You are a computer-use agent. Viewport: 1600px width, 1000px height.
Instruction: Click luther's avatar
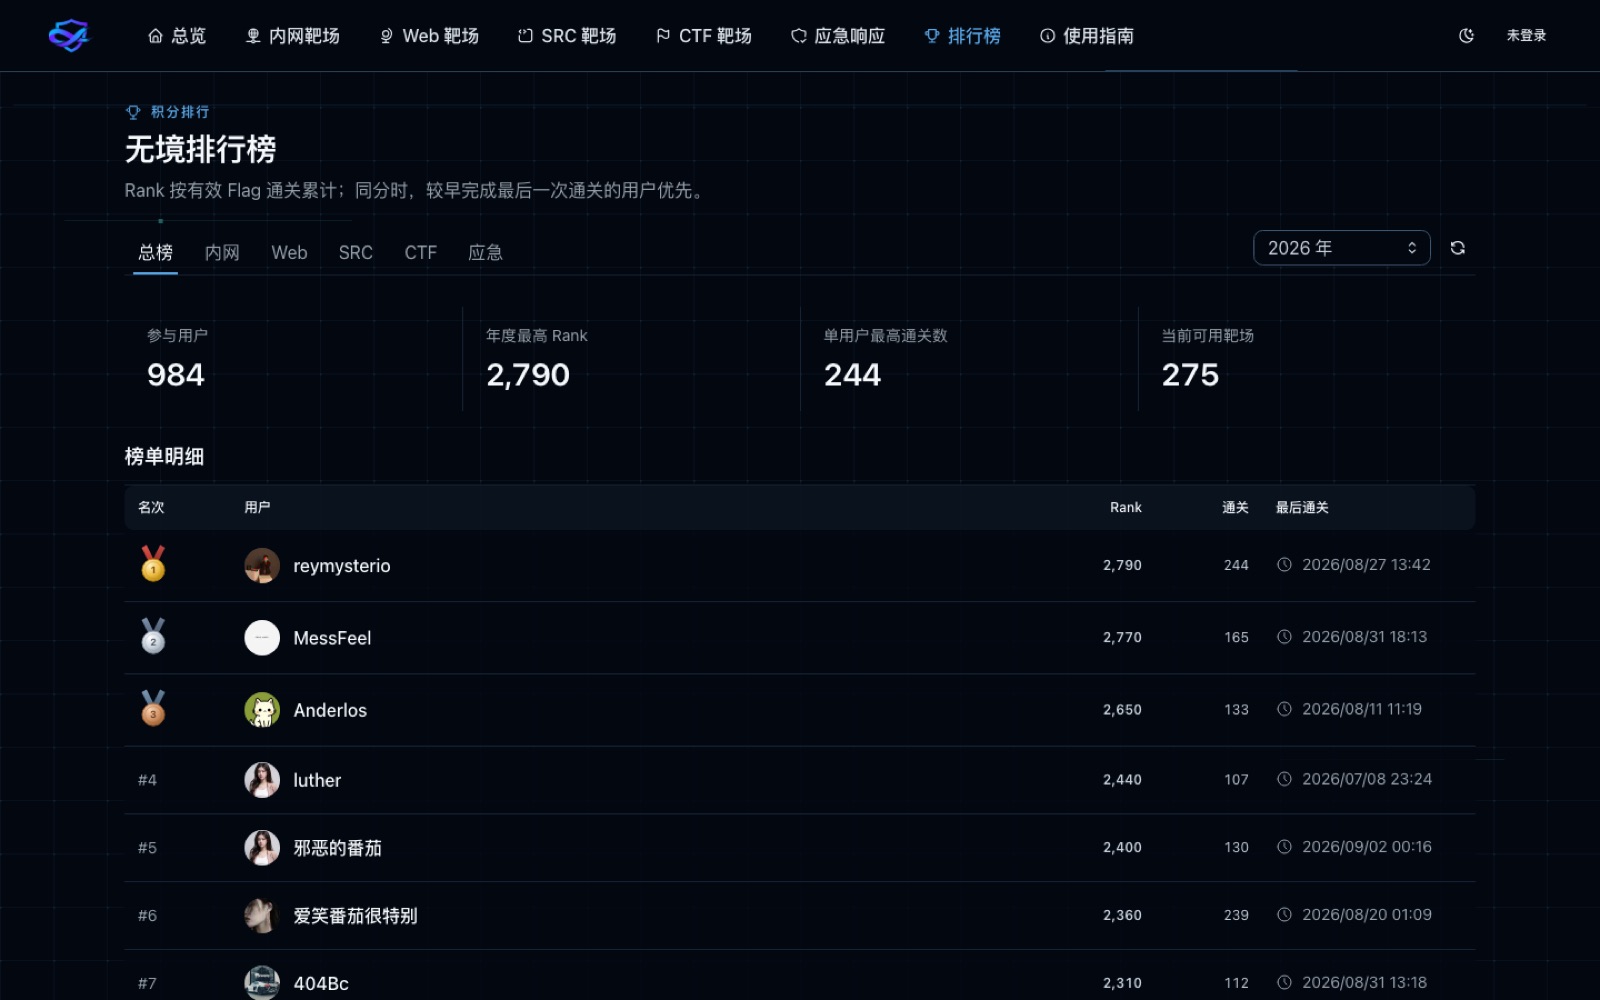pos(262,780)
